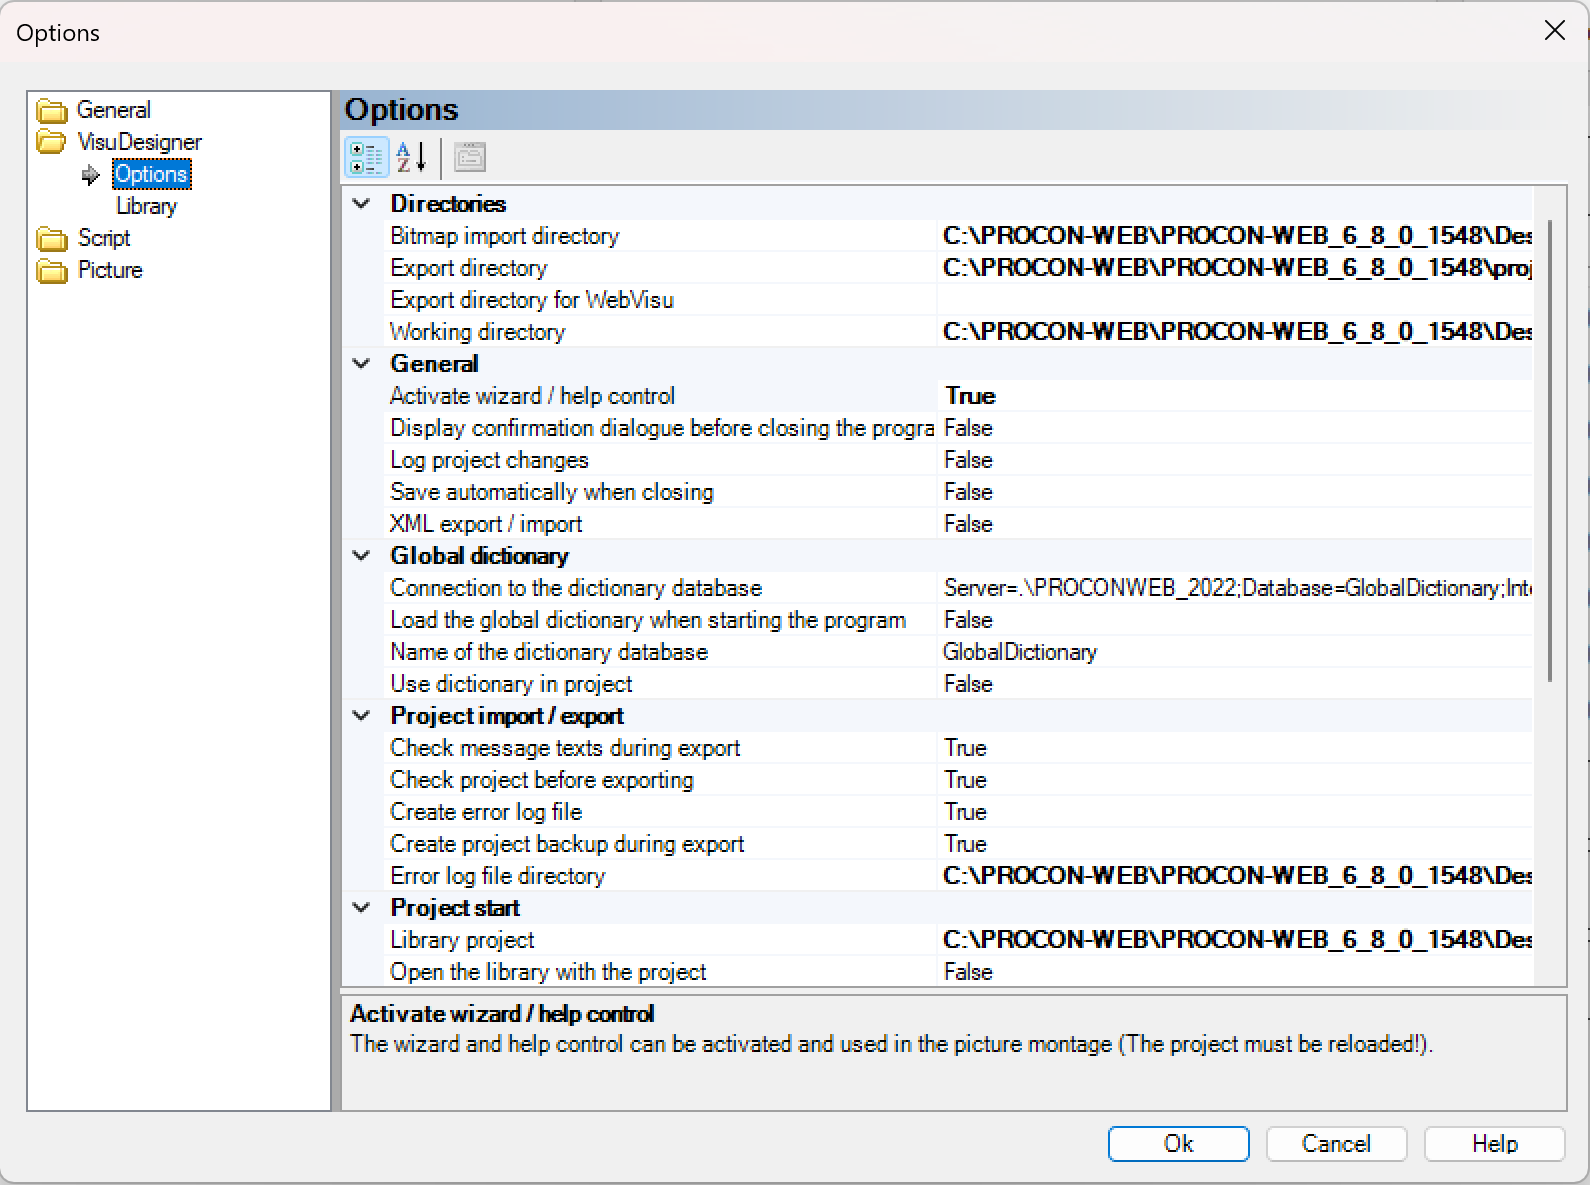Collapse the Project start category
This screenshot has height=1185, width=1590.
(x=361, y=908)
